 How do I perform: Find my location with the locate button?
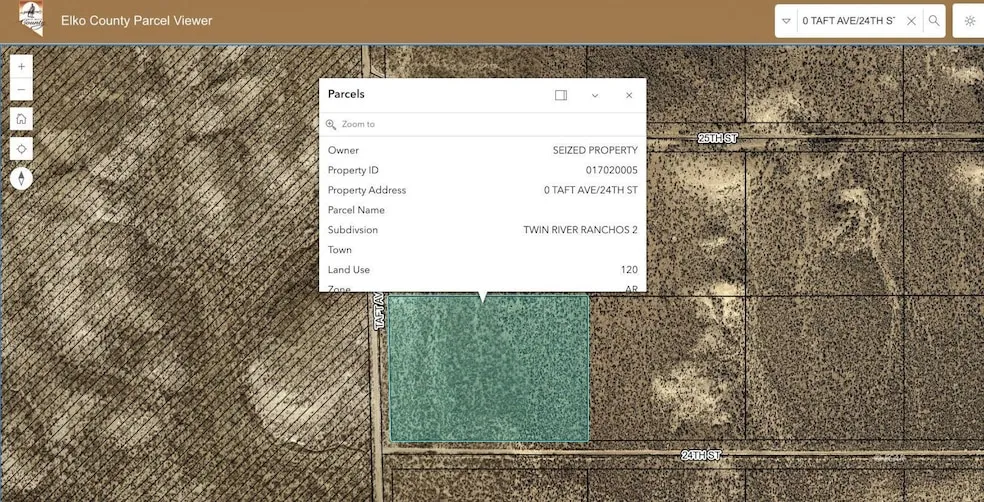(x=21, y=149)
